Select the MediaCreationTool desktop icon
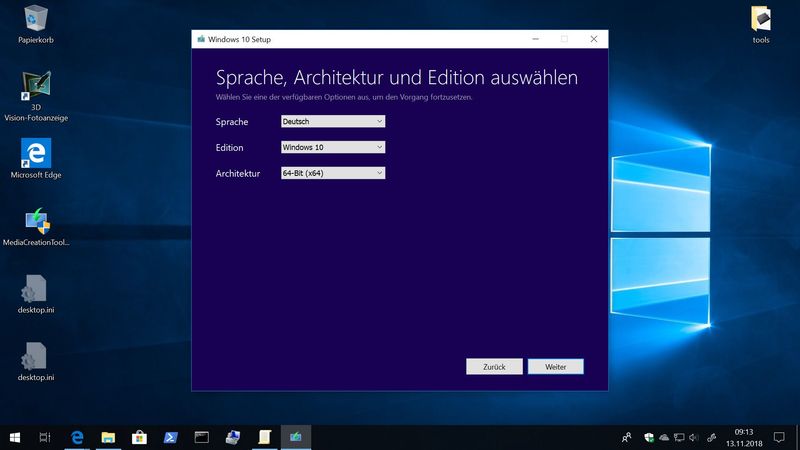This screenshot has width=800, height=450. coord(36,227)
